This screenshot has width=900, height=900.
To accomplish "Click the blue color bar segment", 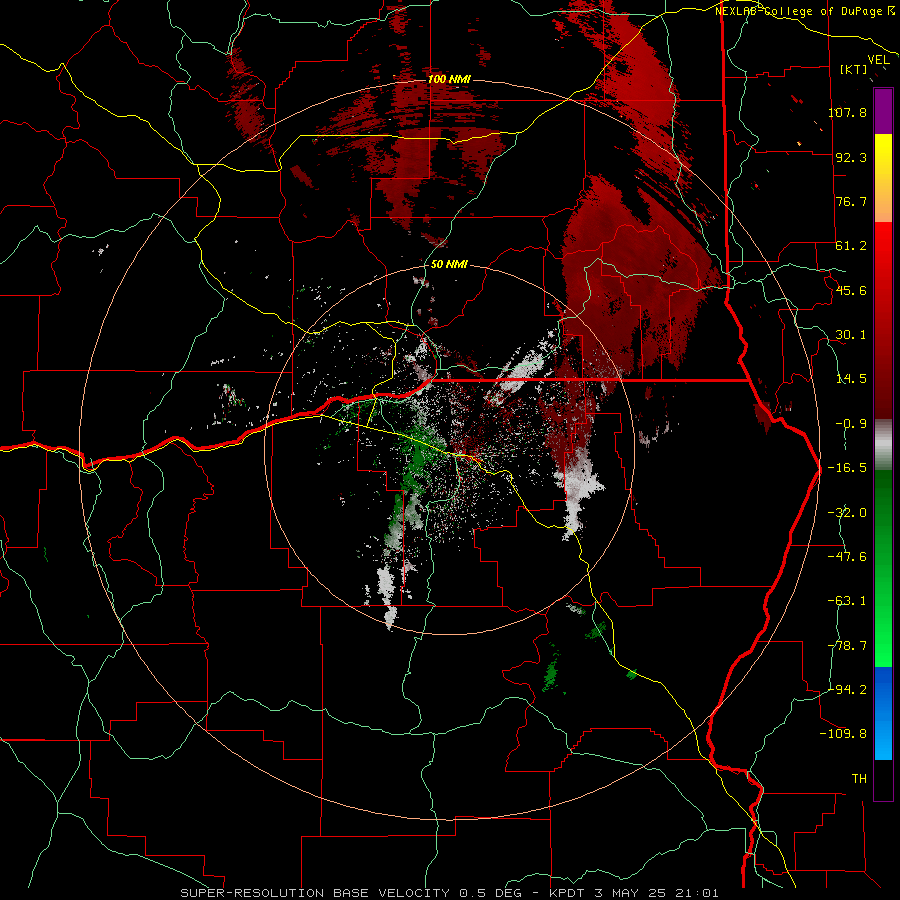I will 883,713.
